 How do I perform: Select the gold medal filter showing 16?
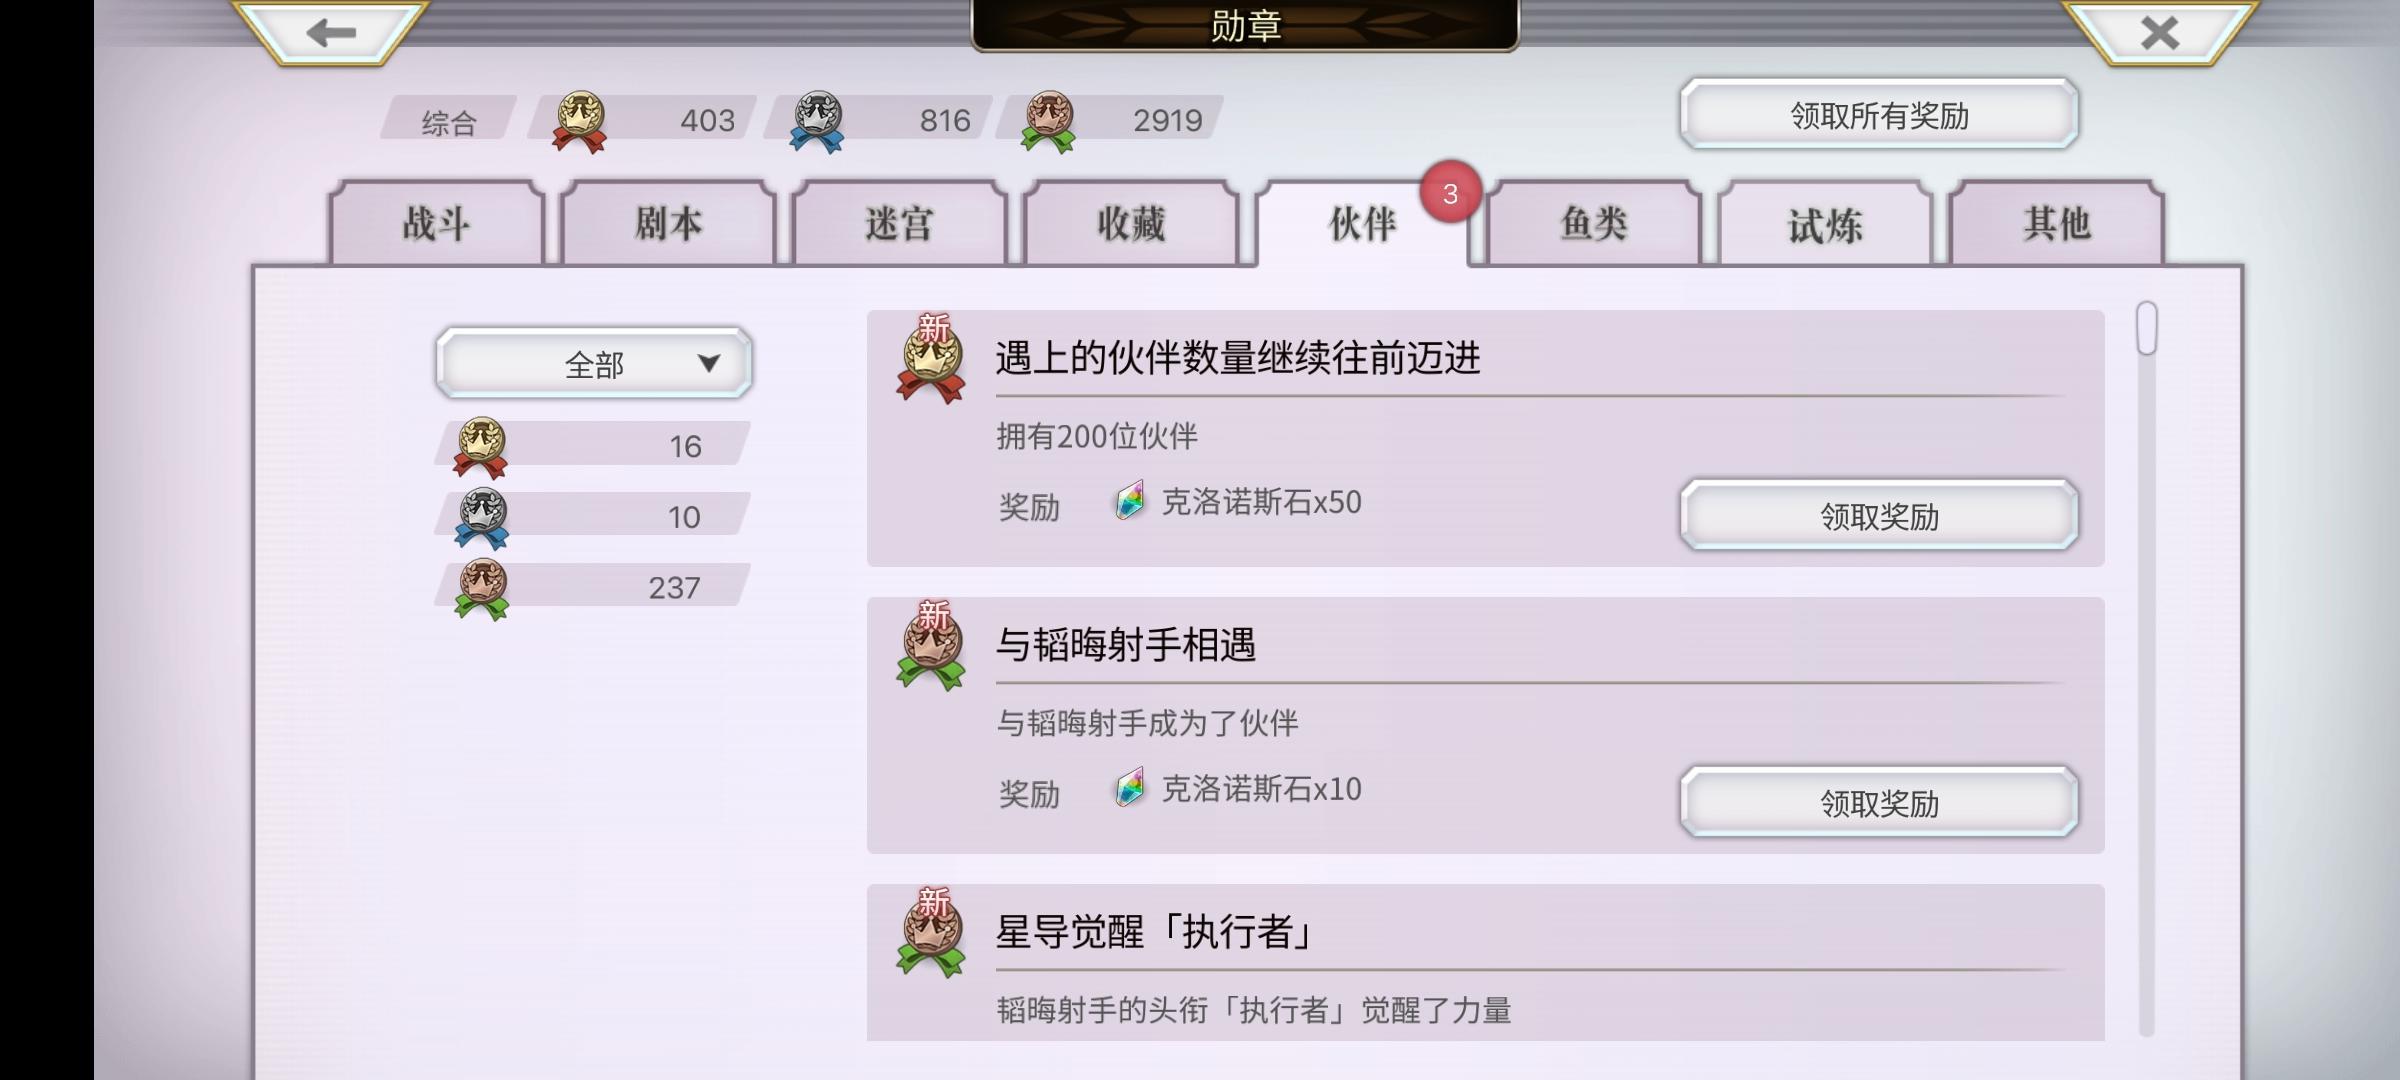point(592,445)
